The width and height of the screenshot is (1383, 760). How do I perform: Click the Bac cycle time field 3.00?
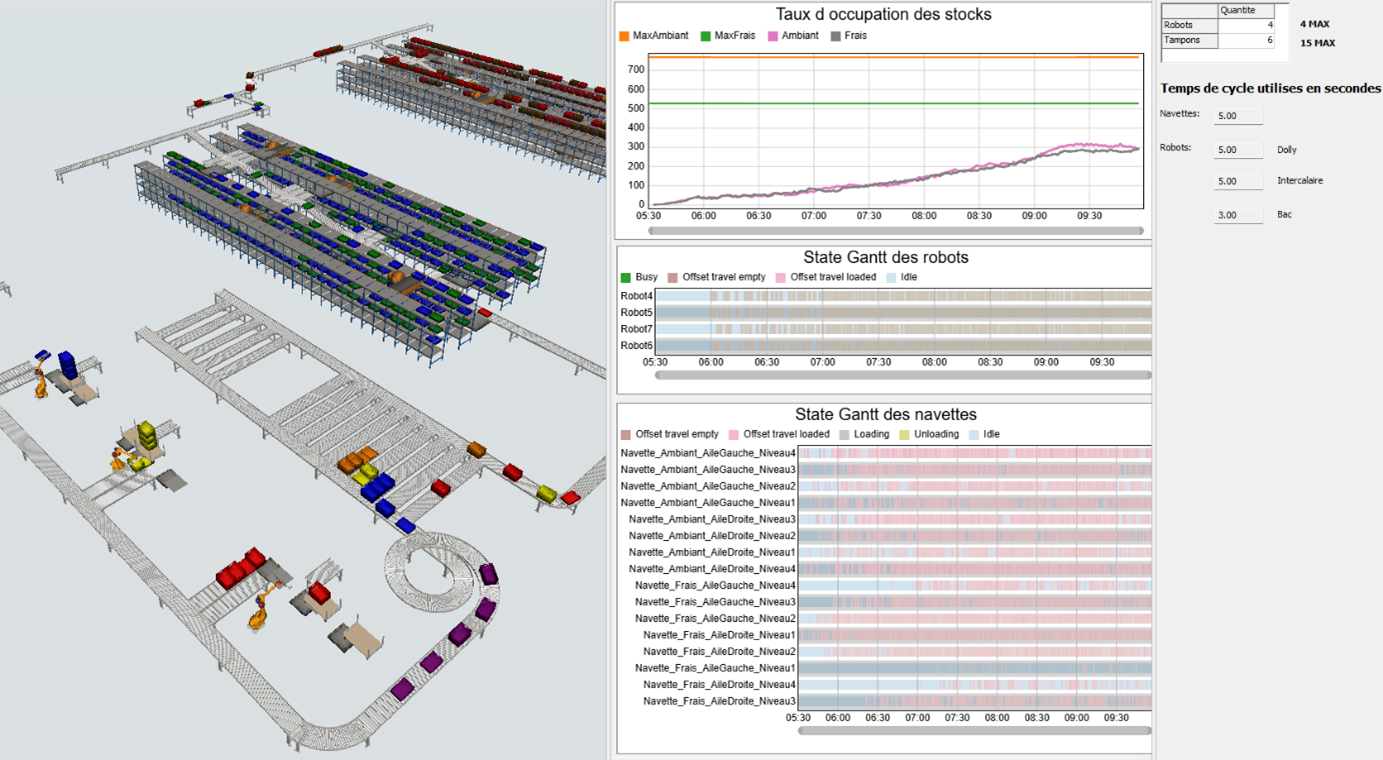(1238, 215)
